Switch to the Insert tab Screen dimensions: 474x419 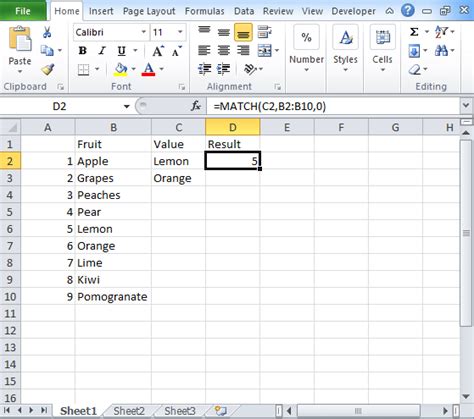tap(101, 11)
